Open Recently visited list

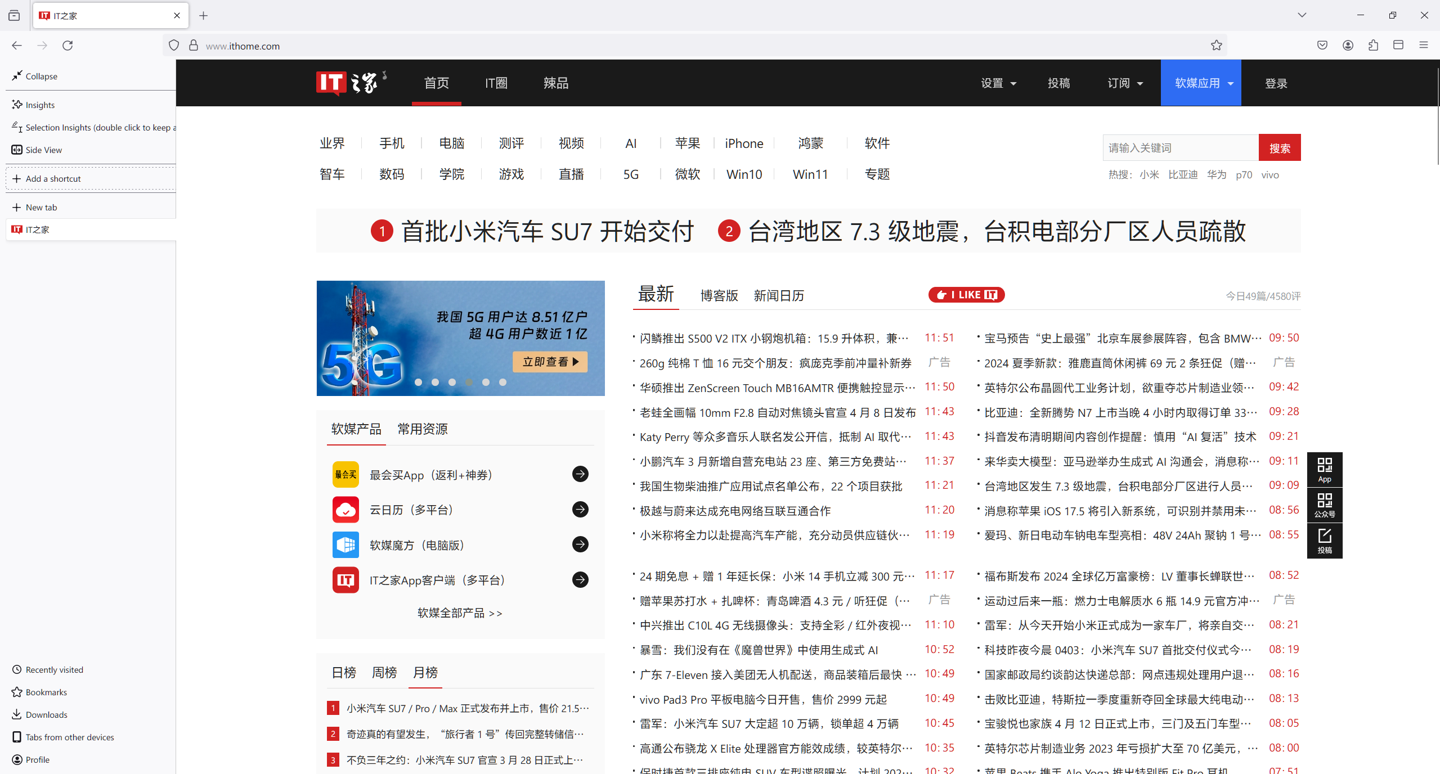coord(48,670)
